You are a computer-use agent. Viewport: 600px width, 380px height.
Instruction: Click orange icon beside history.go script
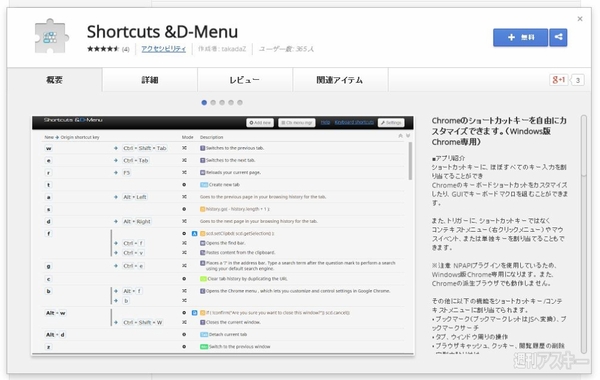(202, 209)
